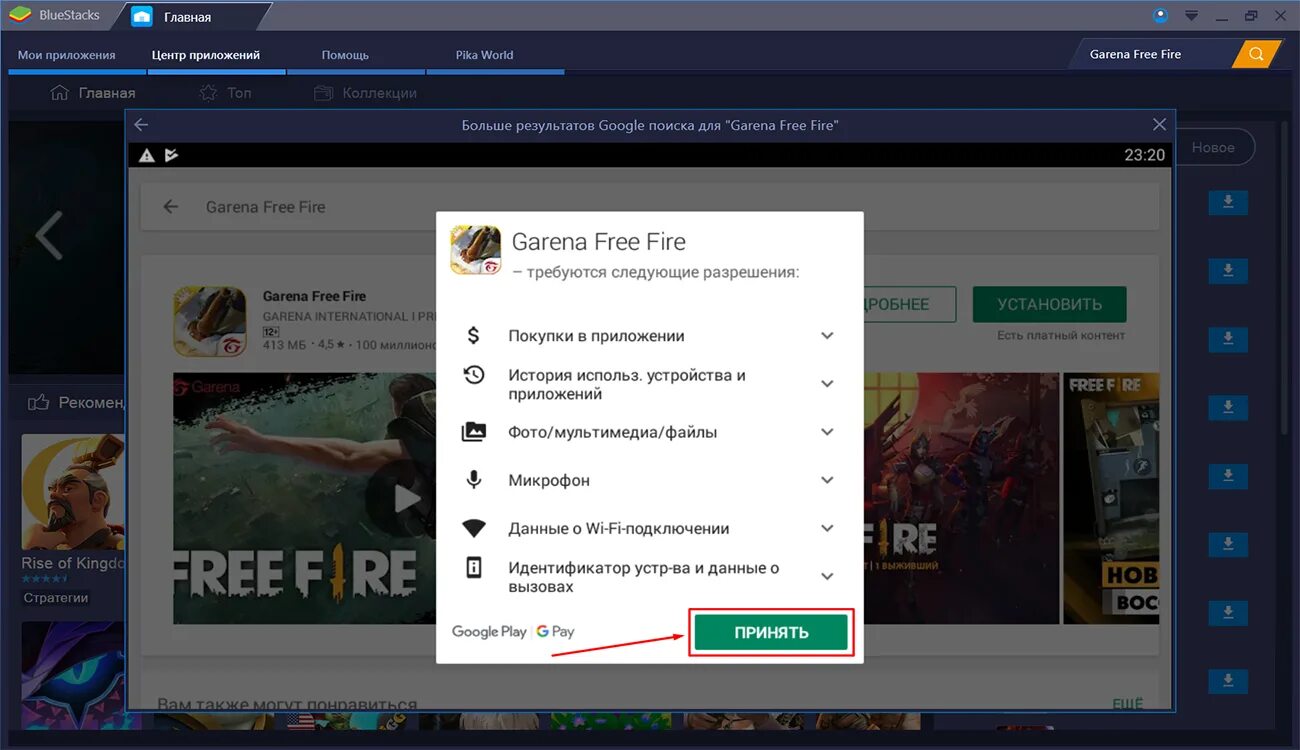Expand the Фото/мультимедиа/файлы permission
The image size is (1300, 750).
(x=827, y=432)
